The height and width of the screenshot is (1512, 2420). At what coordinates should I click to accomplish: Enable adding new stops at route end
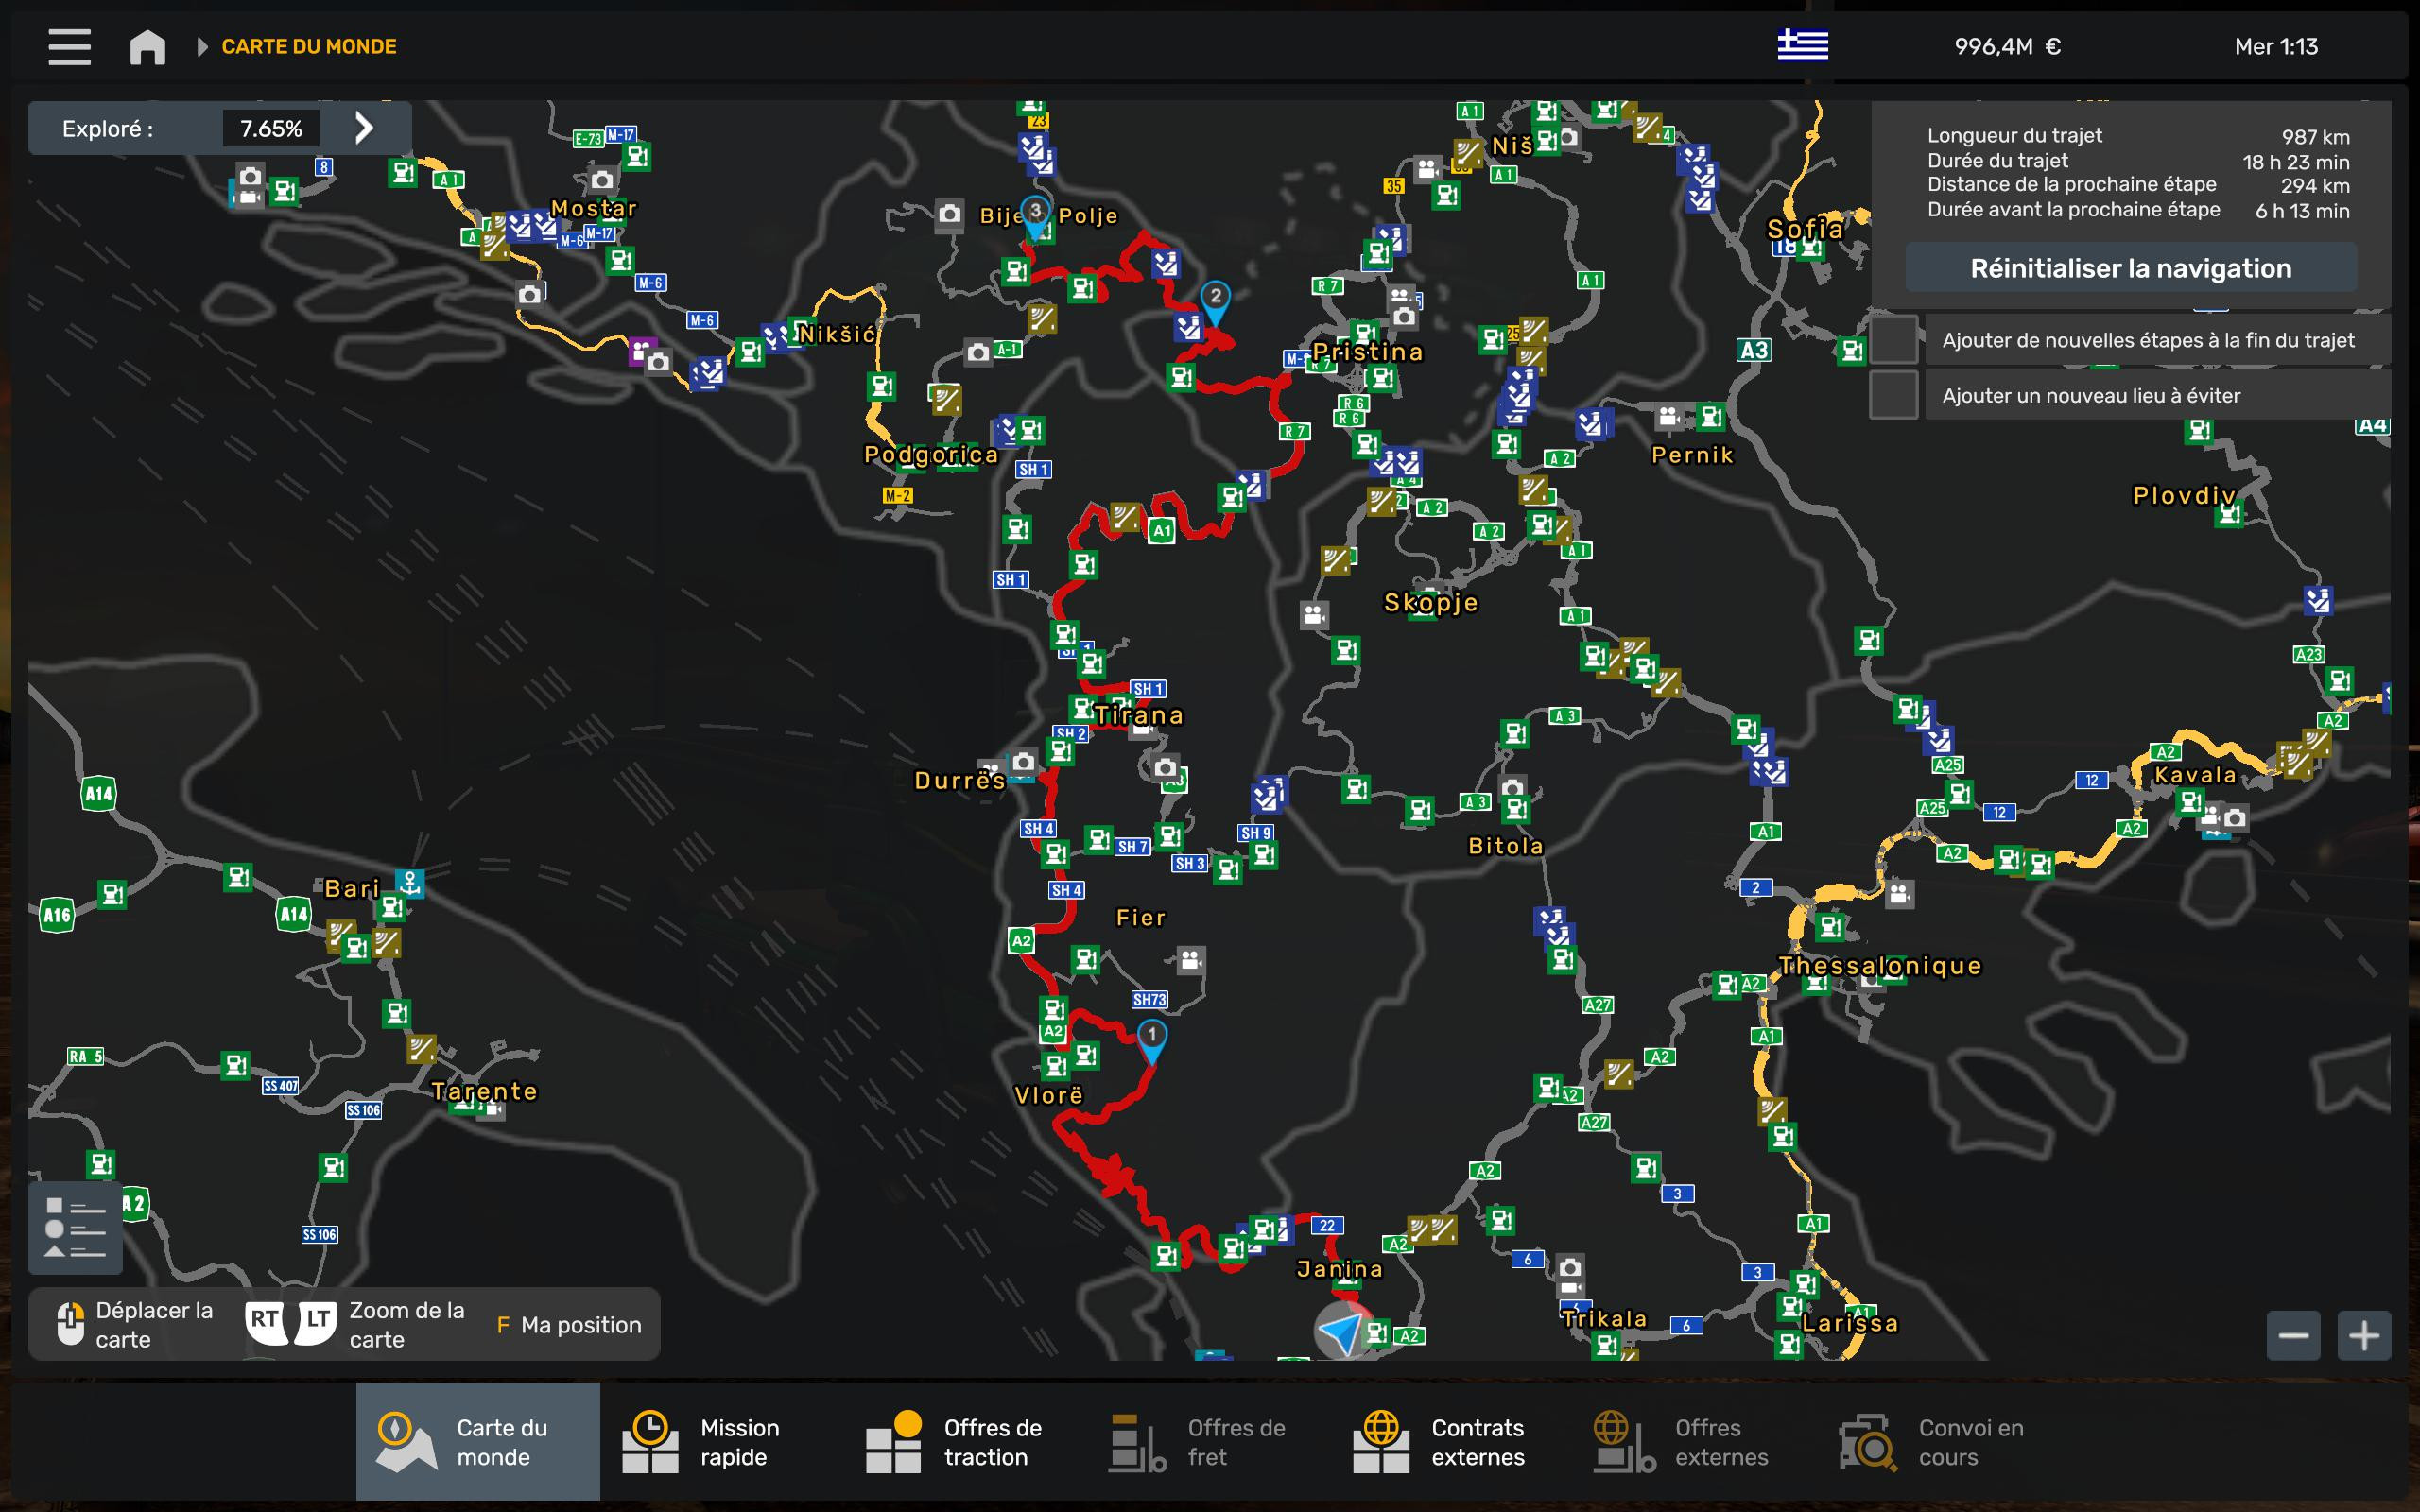point(1893,340)
